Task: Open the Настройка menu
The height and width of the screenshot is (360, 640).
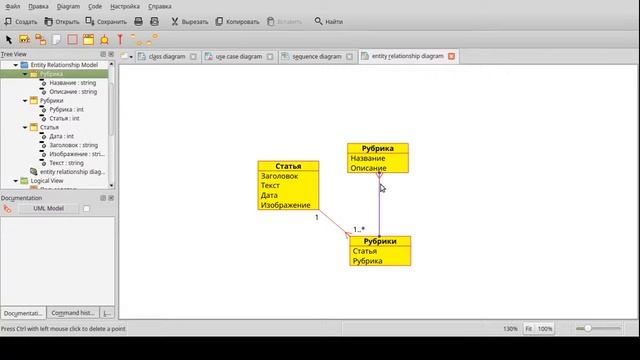Action: (x=125, y=7)
